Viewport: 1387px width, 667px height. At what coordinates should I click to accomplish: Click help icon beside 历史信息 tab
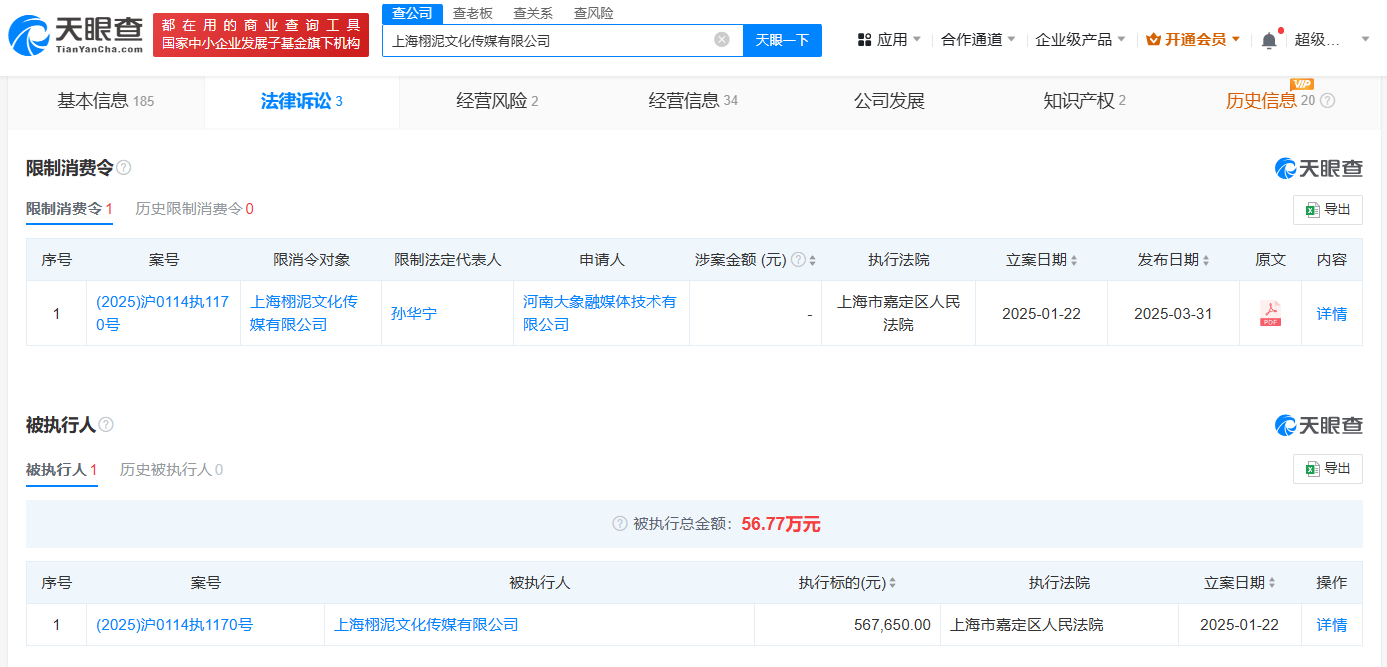(1328, 101)
